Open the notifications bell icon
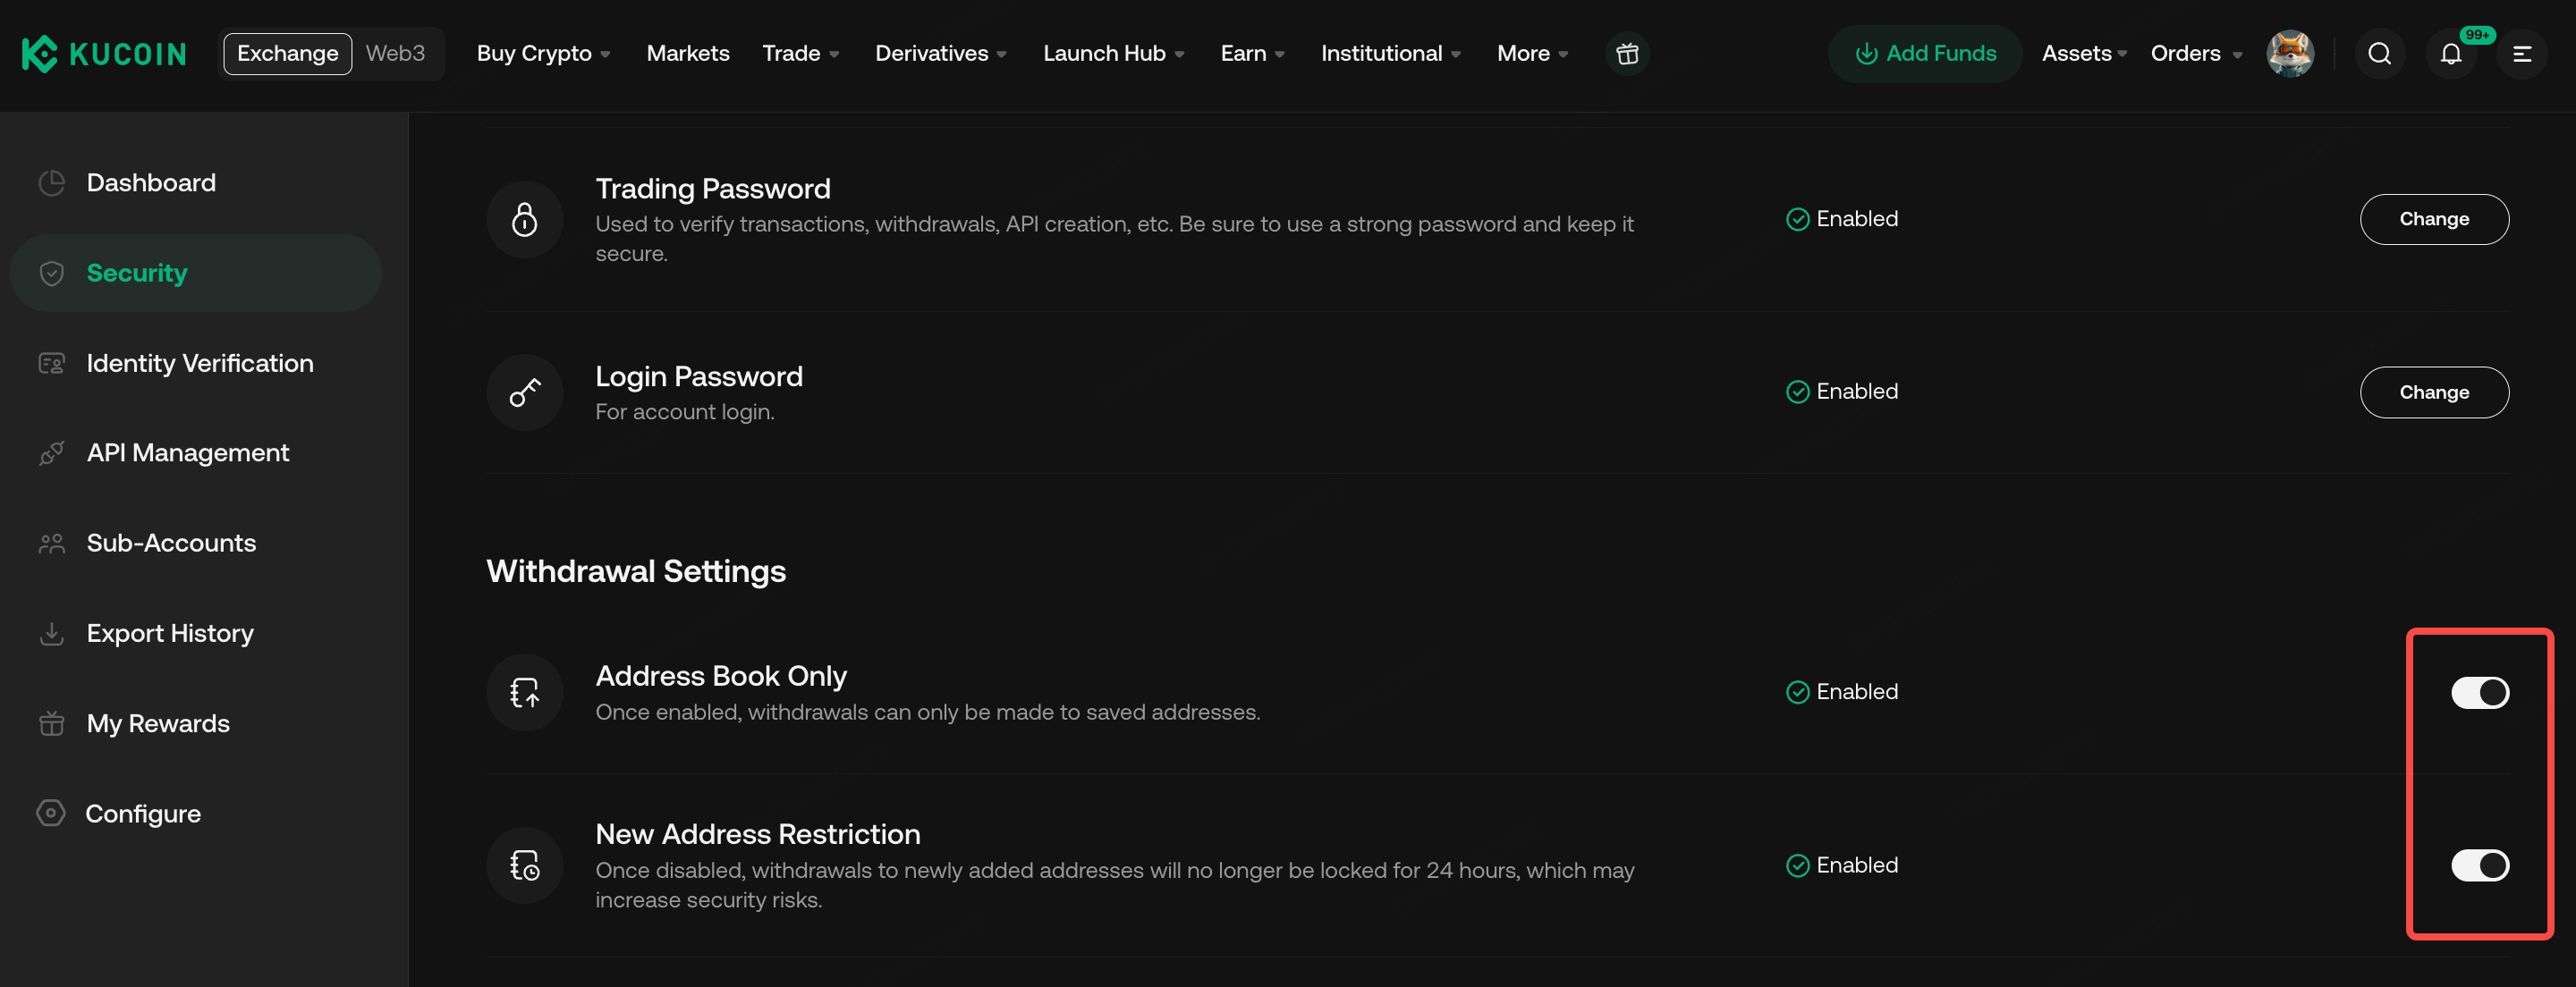This screenshot has width=2576, height=987. 2451,53
